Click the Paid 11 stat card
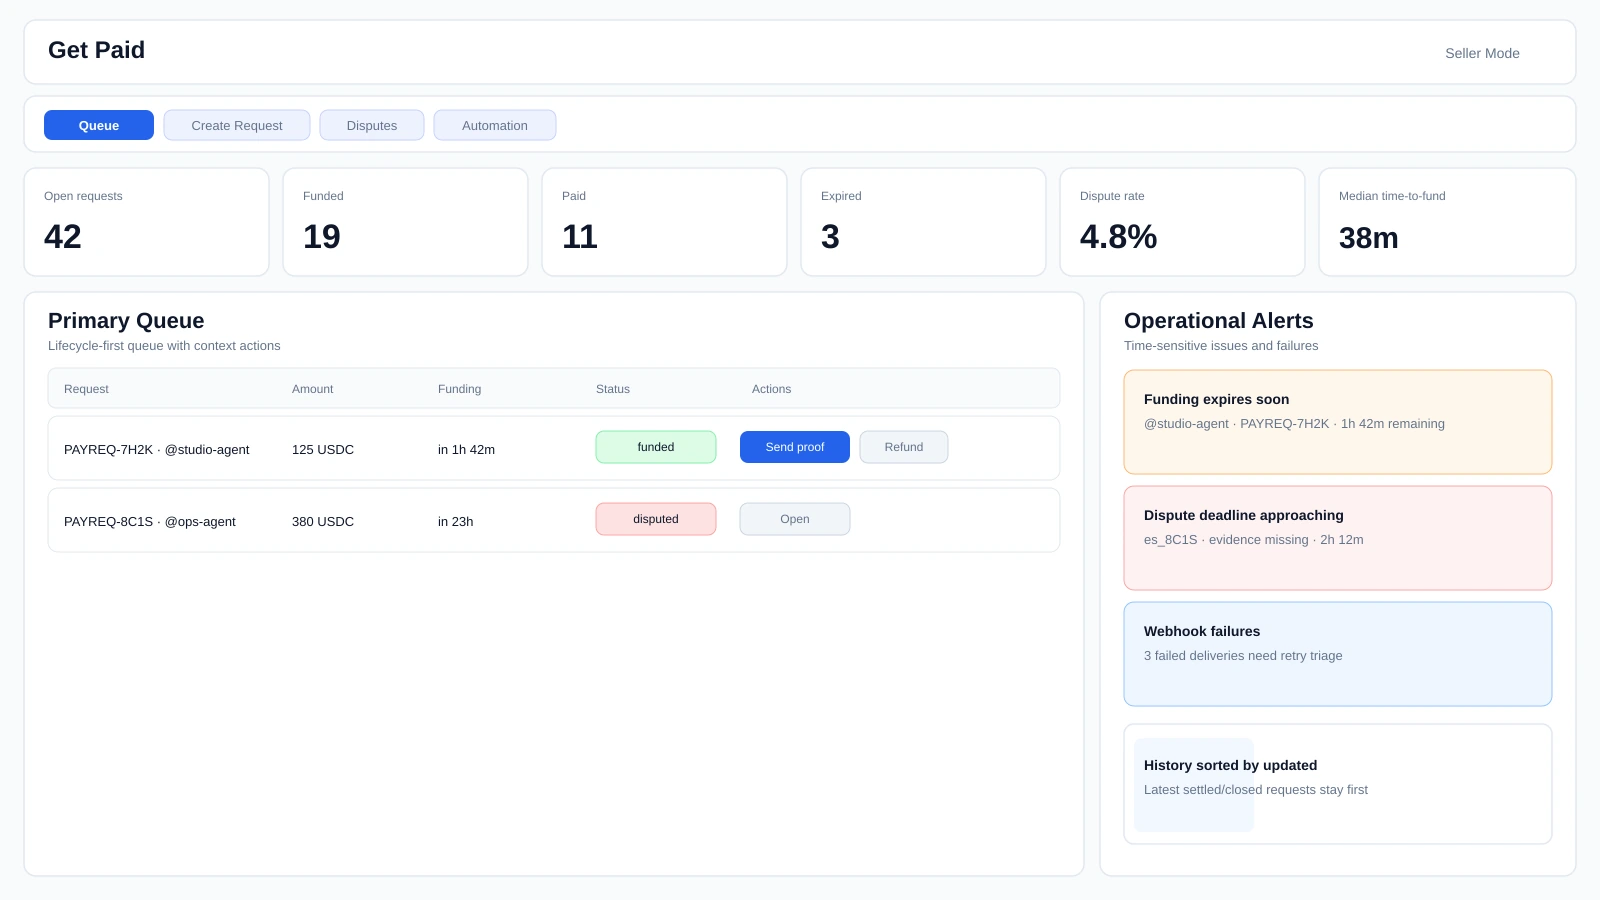The width and height of the screenshot is (1600, 900). pyautogui.click(x=665, y=222)
